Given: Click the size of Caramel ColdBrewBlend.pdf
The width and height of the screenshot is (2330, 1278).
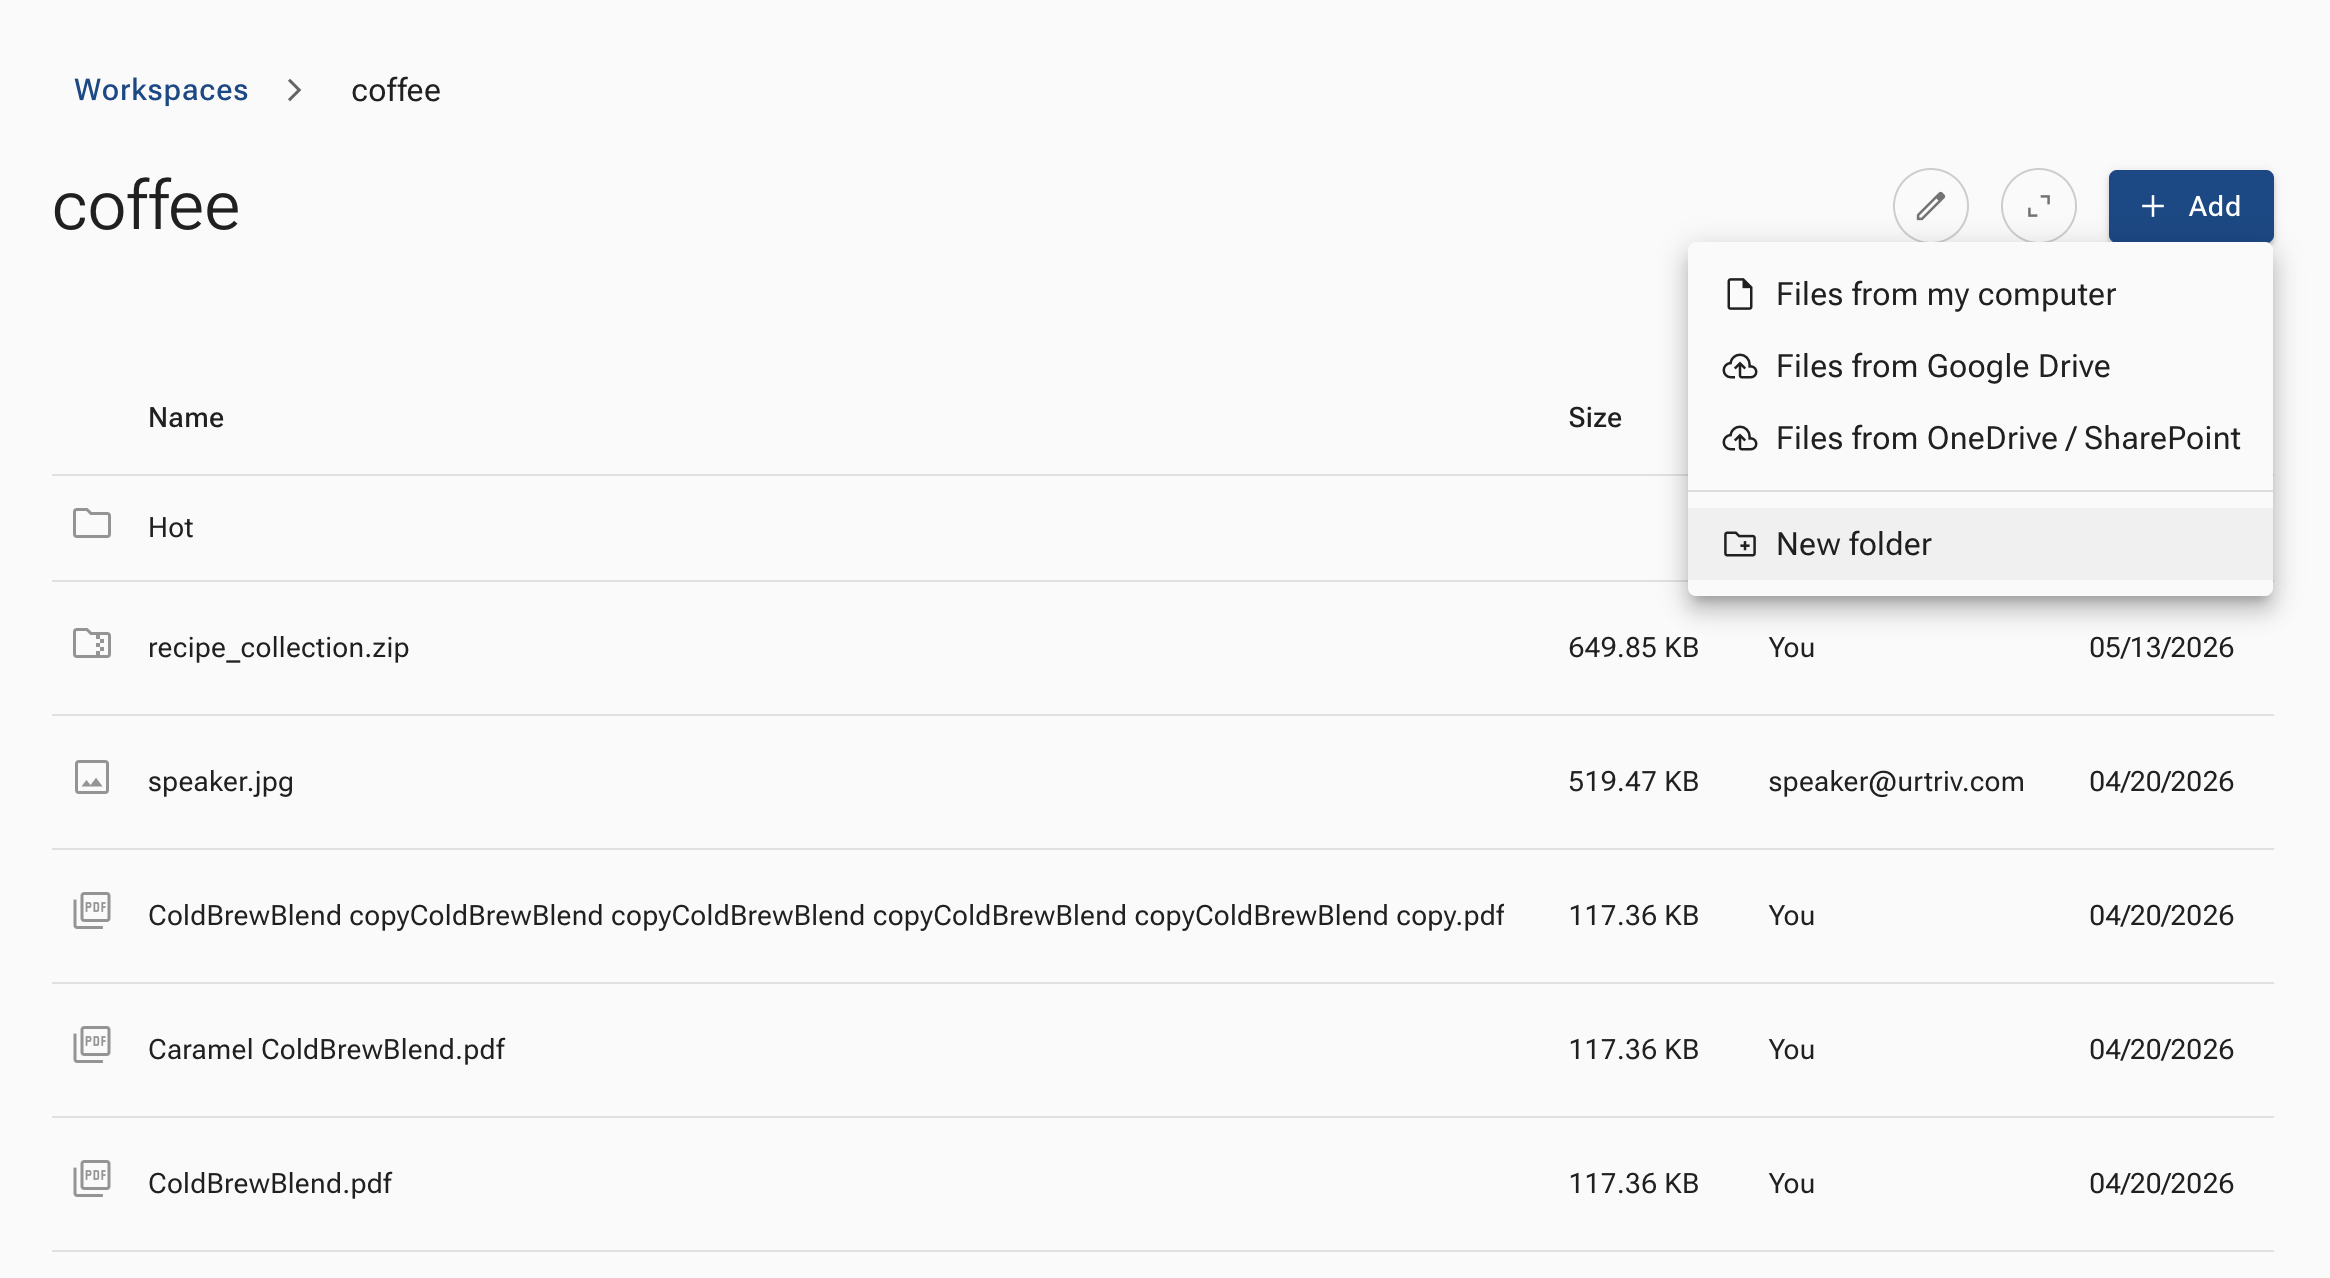Looking at the screenshot, I should coord(1633,1049).
